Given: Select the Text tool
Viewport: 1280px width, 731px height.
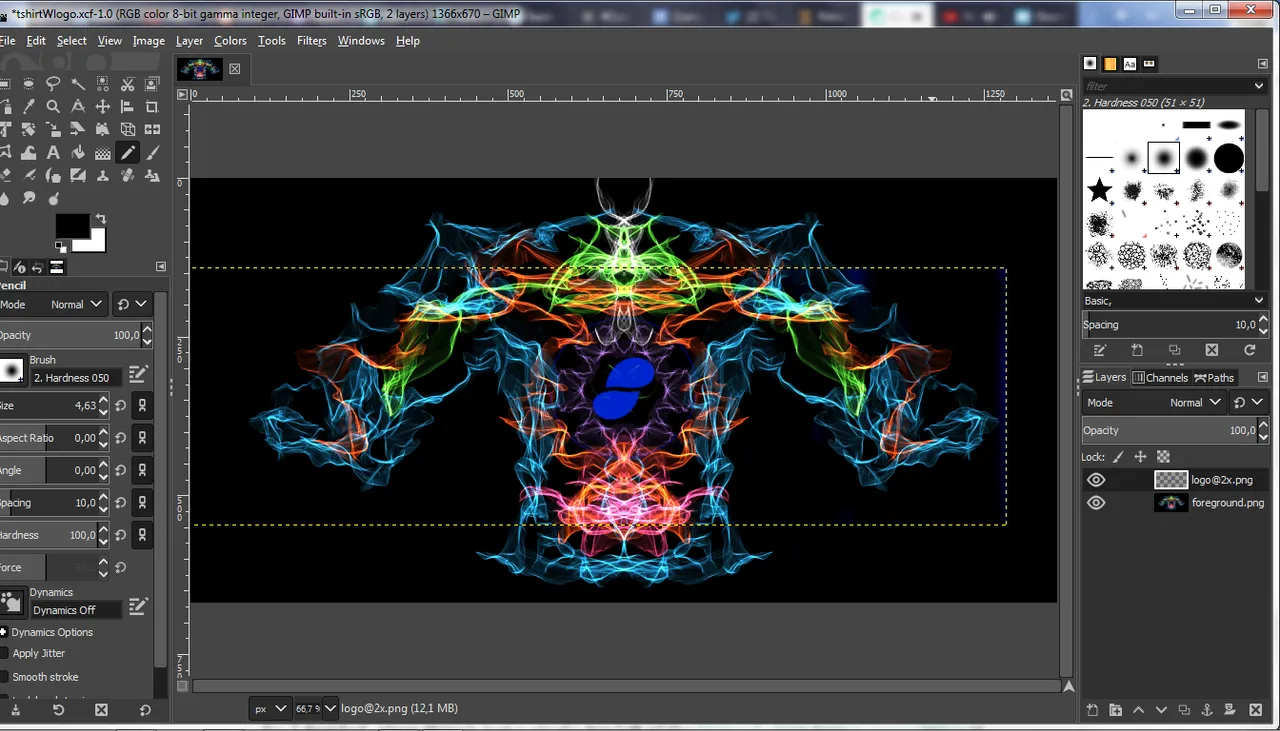Looking at the screenshot, I should [x=53, y=153].
